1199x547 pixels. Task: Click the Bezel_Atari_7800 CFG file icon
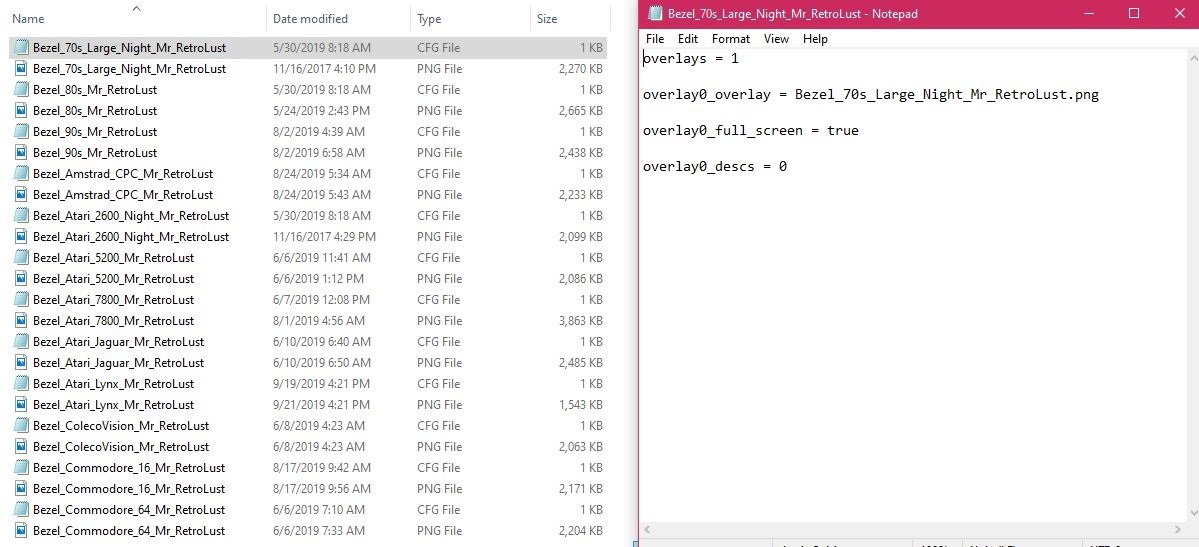click(x=21, y=300)
